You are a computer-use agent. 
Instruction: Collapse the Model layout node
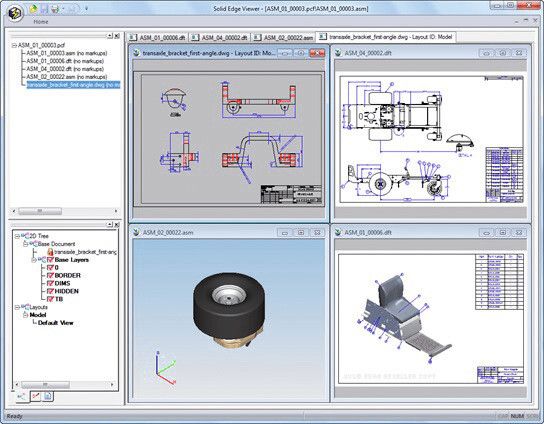pyautogui.click(x=25, y=315)
